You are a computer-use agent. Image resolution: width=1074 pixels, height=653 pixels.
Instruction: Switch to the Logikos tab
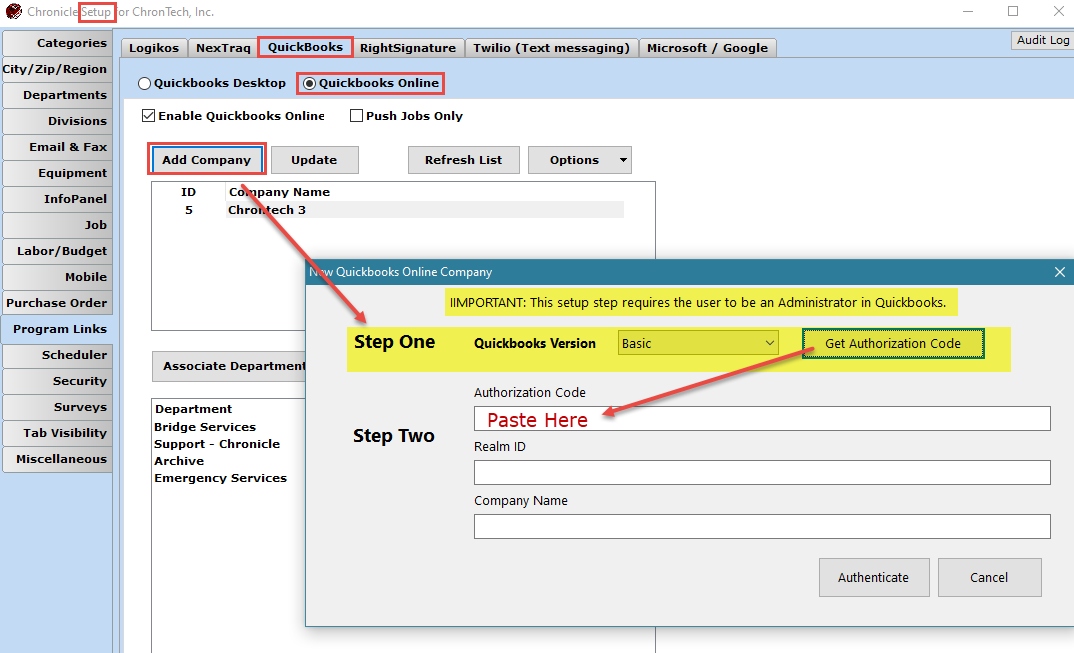coord(153,48)
